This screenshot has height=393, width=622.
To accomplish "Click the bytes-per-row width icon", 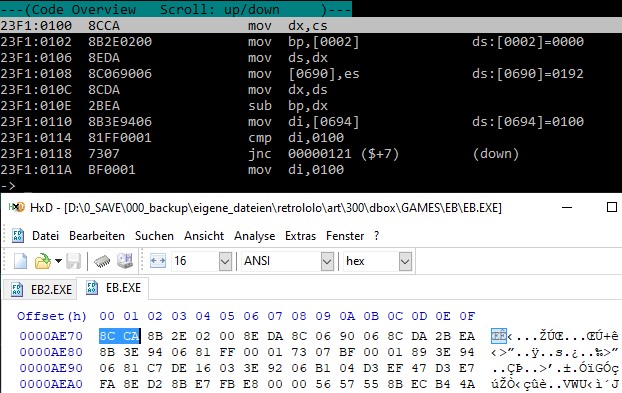I will tap(158, 261).
